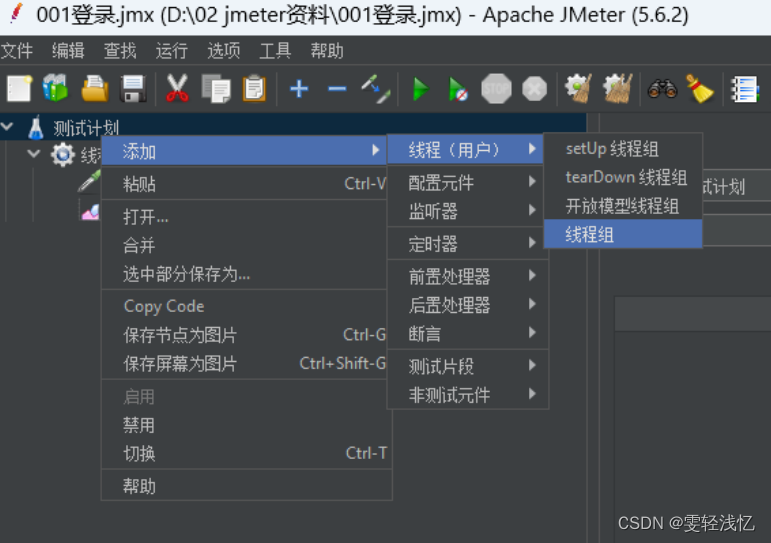The width and height of the screenshot is (771, 543).
Task: Save the test plan with floppy icon
Action: [x=133, y=89]
